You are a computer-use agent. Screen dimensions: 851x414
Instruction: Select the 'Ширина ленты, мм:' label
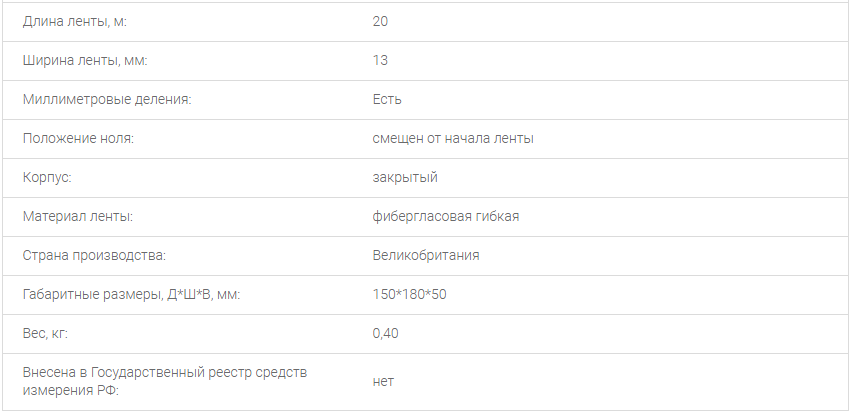point(84,60)
